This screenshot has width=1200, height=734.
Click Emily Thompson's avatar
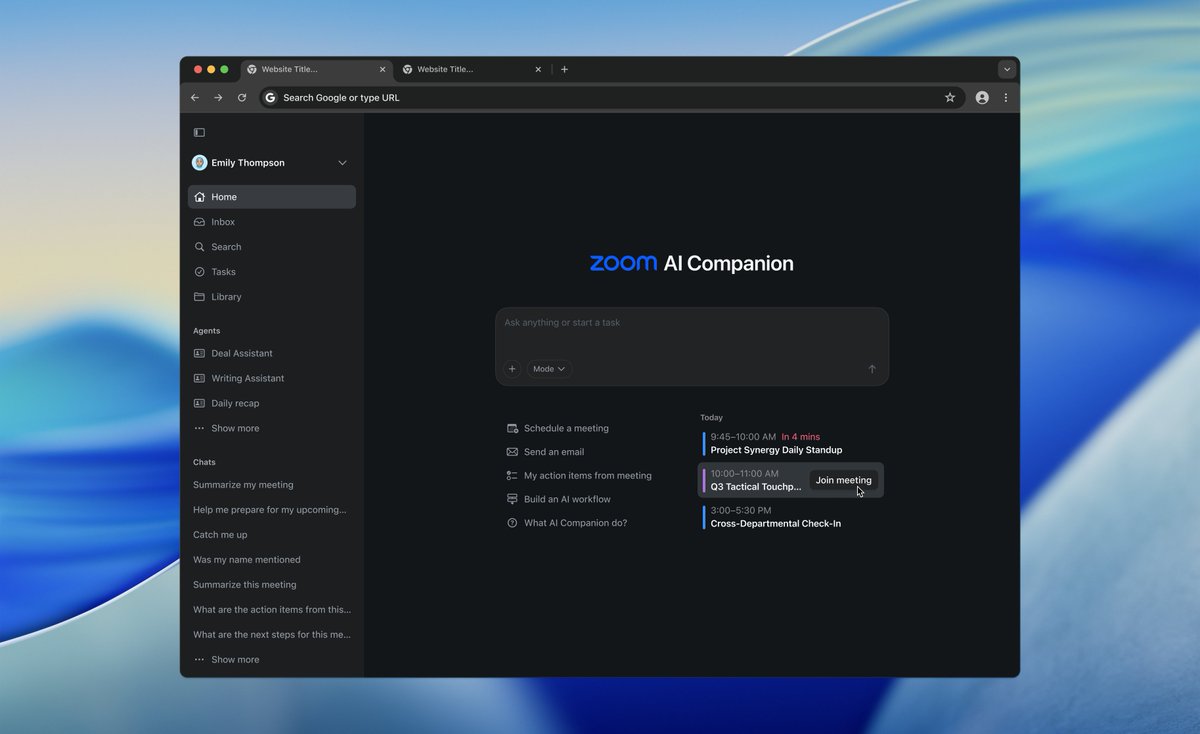click(x=200, y=163)
